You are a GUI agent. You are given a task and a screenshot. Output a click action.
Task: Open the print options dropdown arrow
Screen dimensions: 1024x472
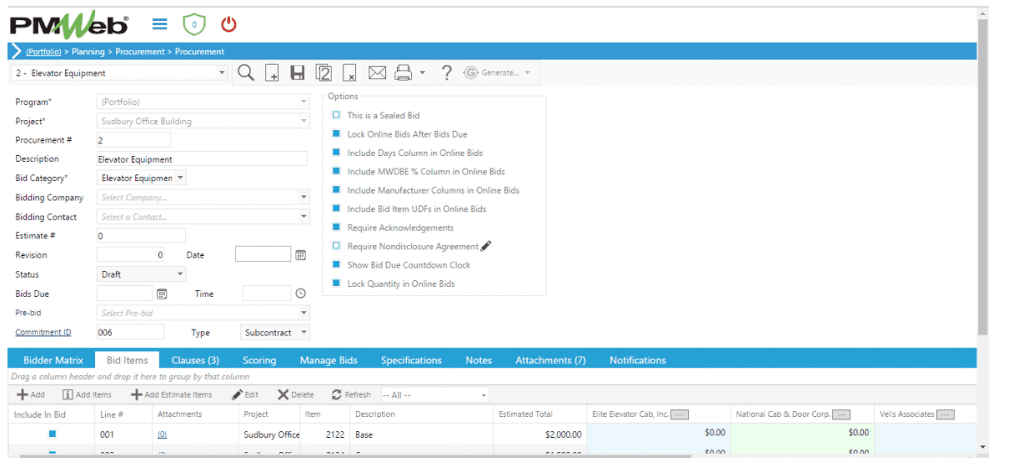422,73
